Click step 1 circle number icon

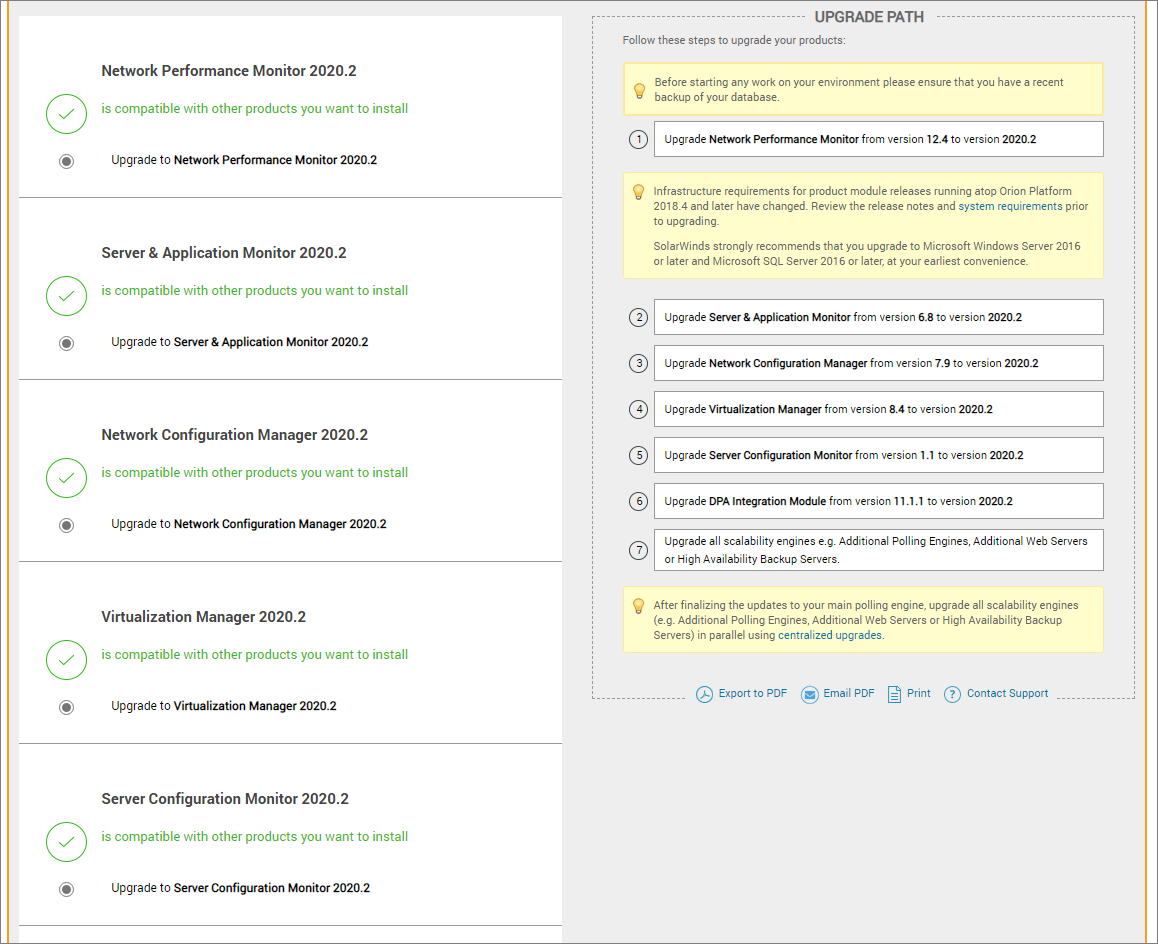(x=639, y=139)
